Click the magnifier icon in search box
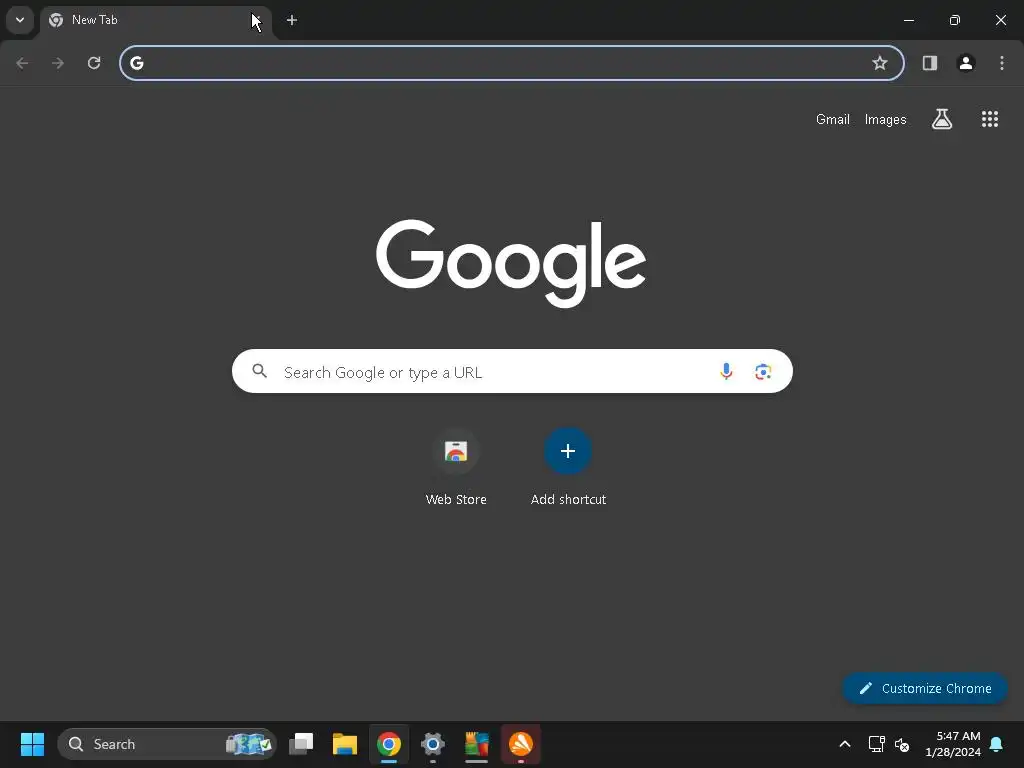Viewport: 1024px width, 768px height. click(260, 371)
